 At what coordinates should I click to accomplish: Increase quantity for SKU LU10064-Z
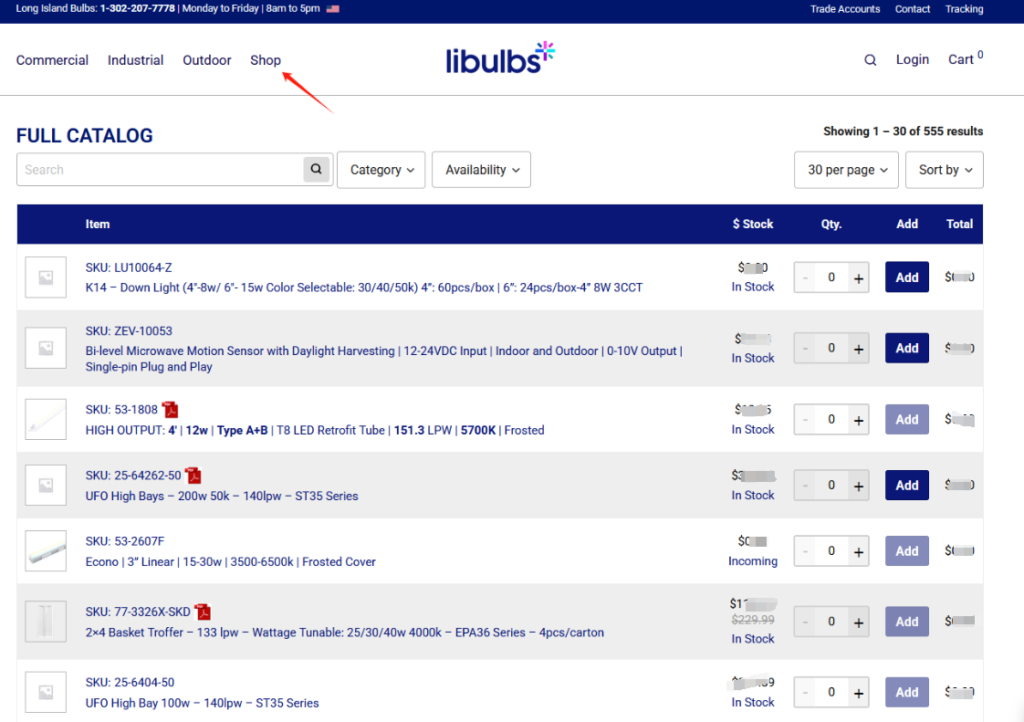(x=858, y=278)
